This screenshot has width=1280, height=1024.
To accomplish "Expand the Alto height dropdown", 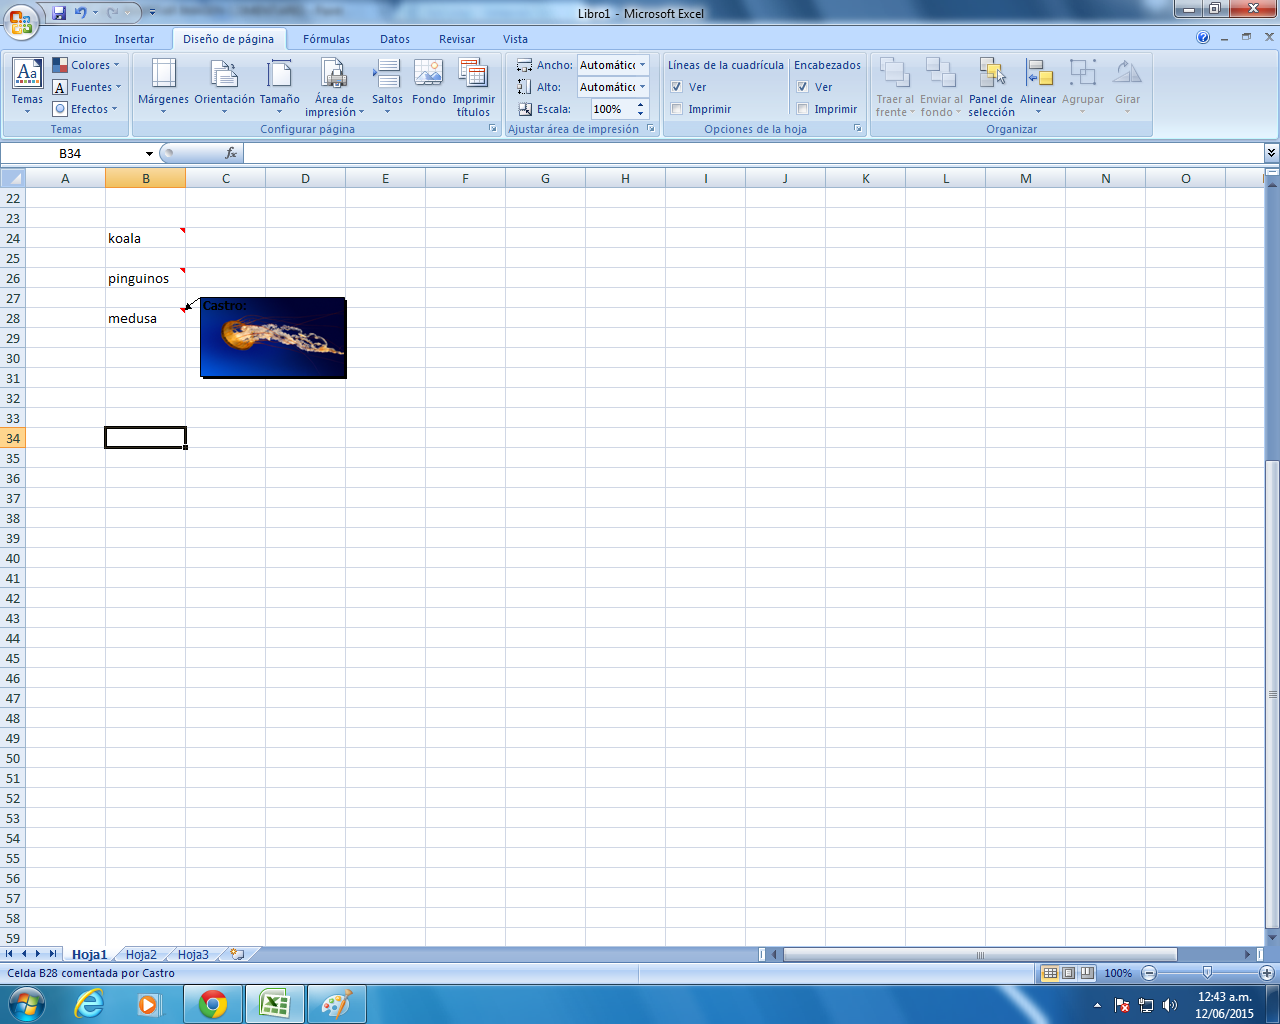I will pyautogui.click(x=643, y=87).
